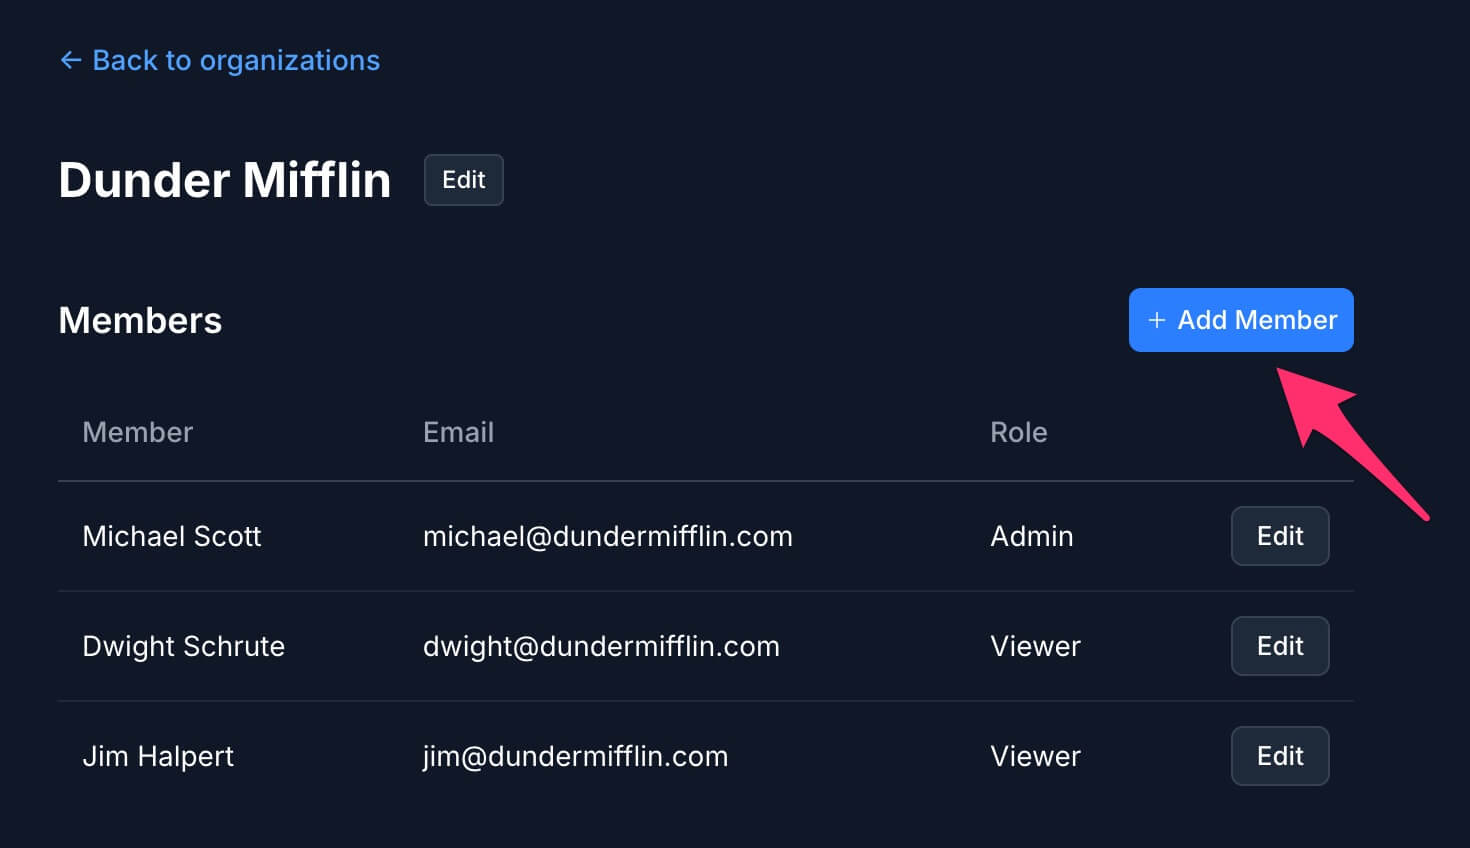
Task: Click dwight@dundermifflin.com email address
Action: coord(601,646)
